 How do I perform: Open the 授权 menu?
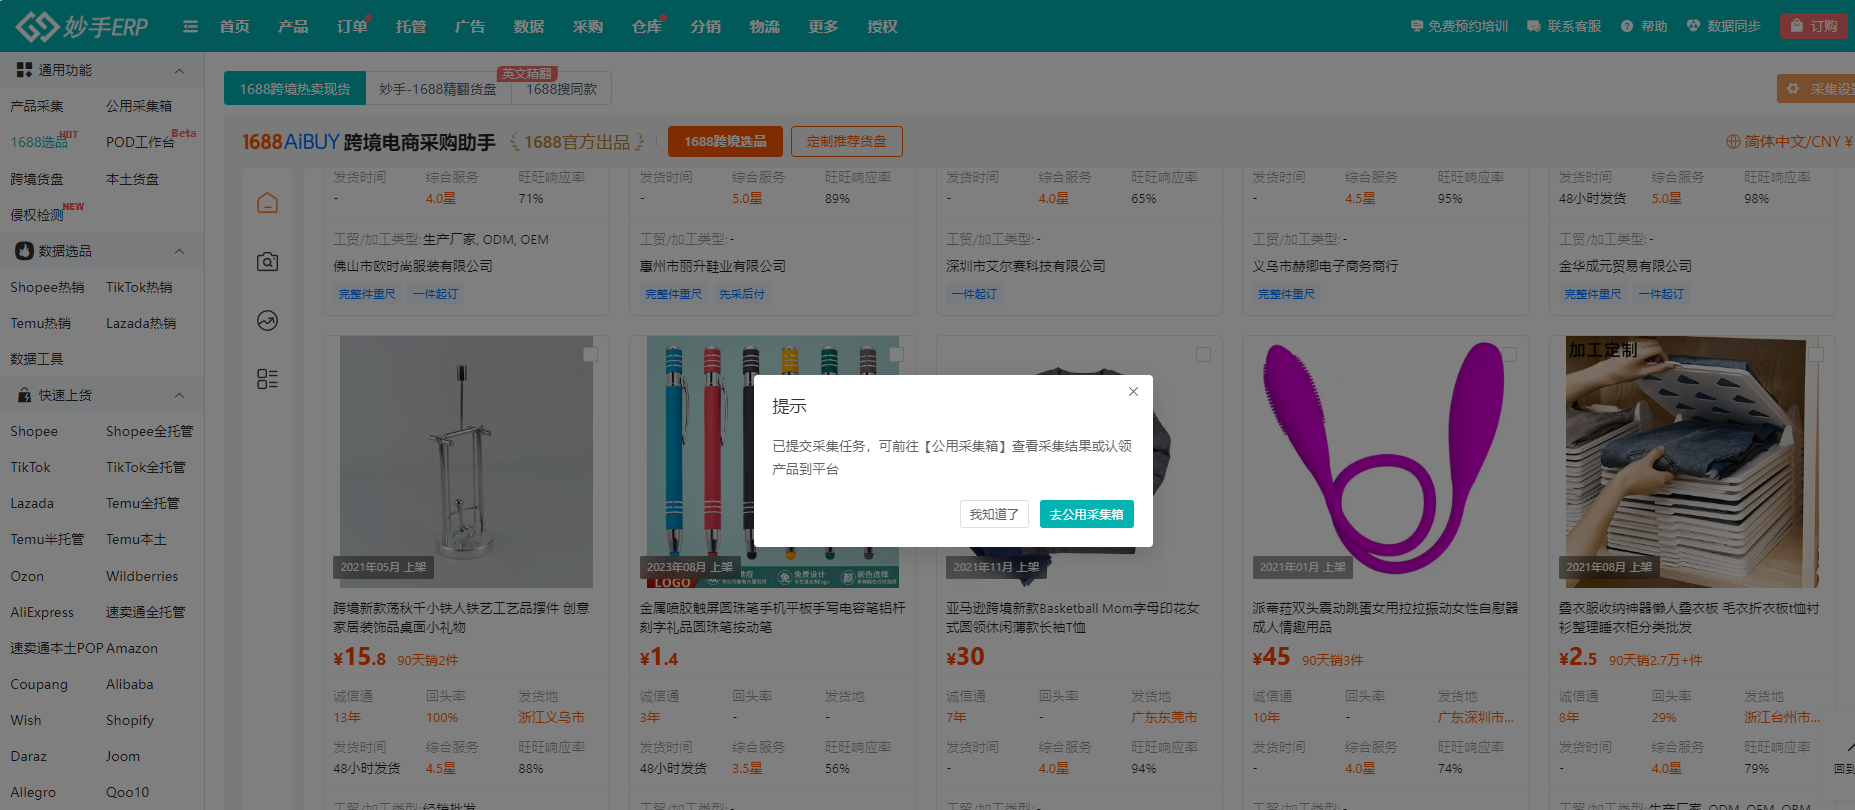[882, 26]
